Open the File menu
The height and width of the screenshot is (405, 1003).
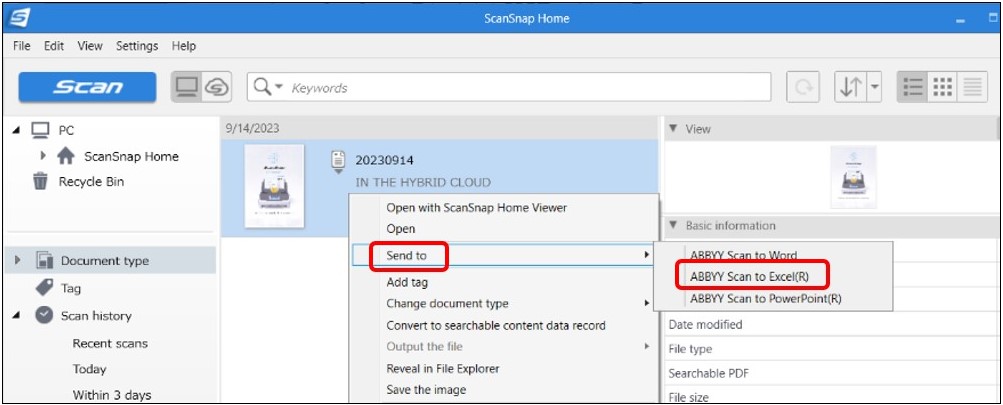[x=21, y=46]
